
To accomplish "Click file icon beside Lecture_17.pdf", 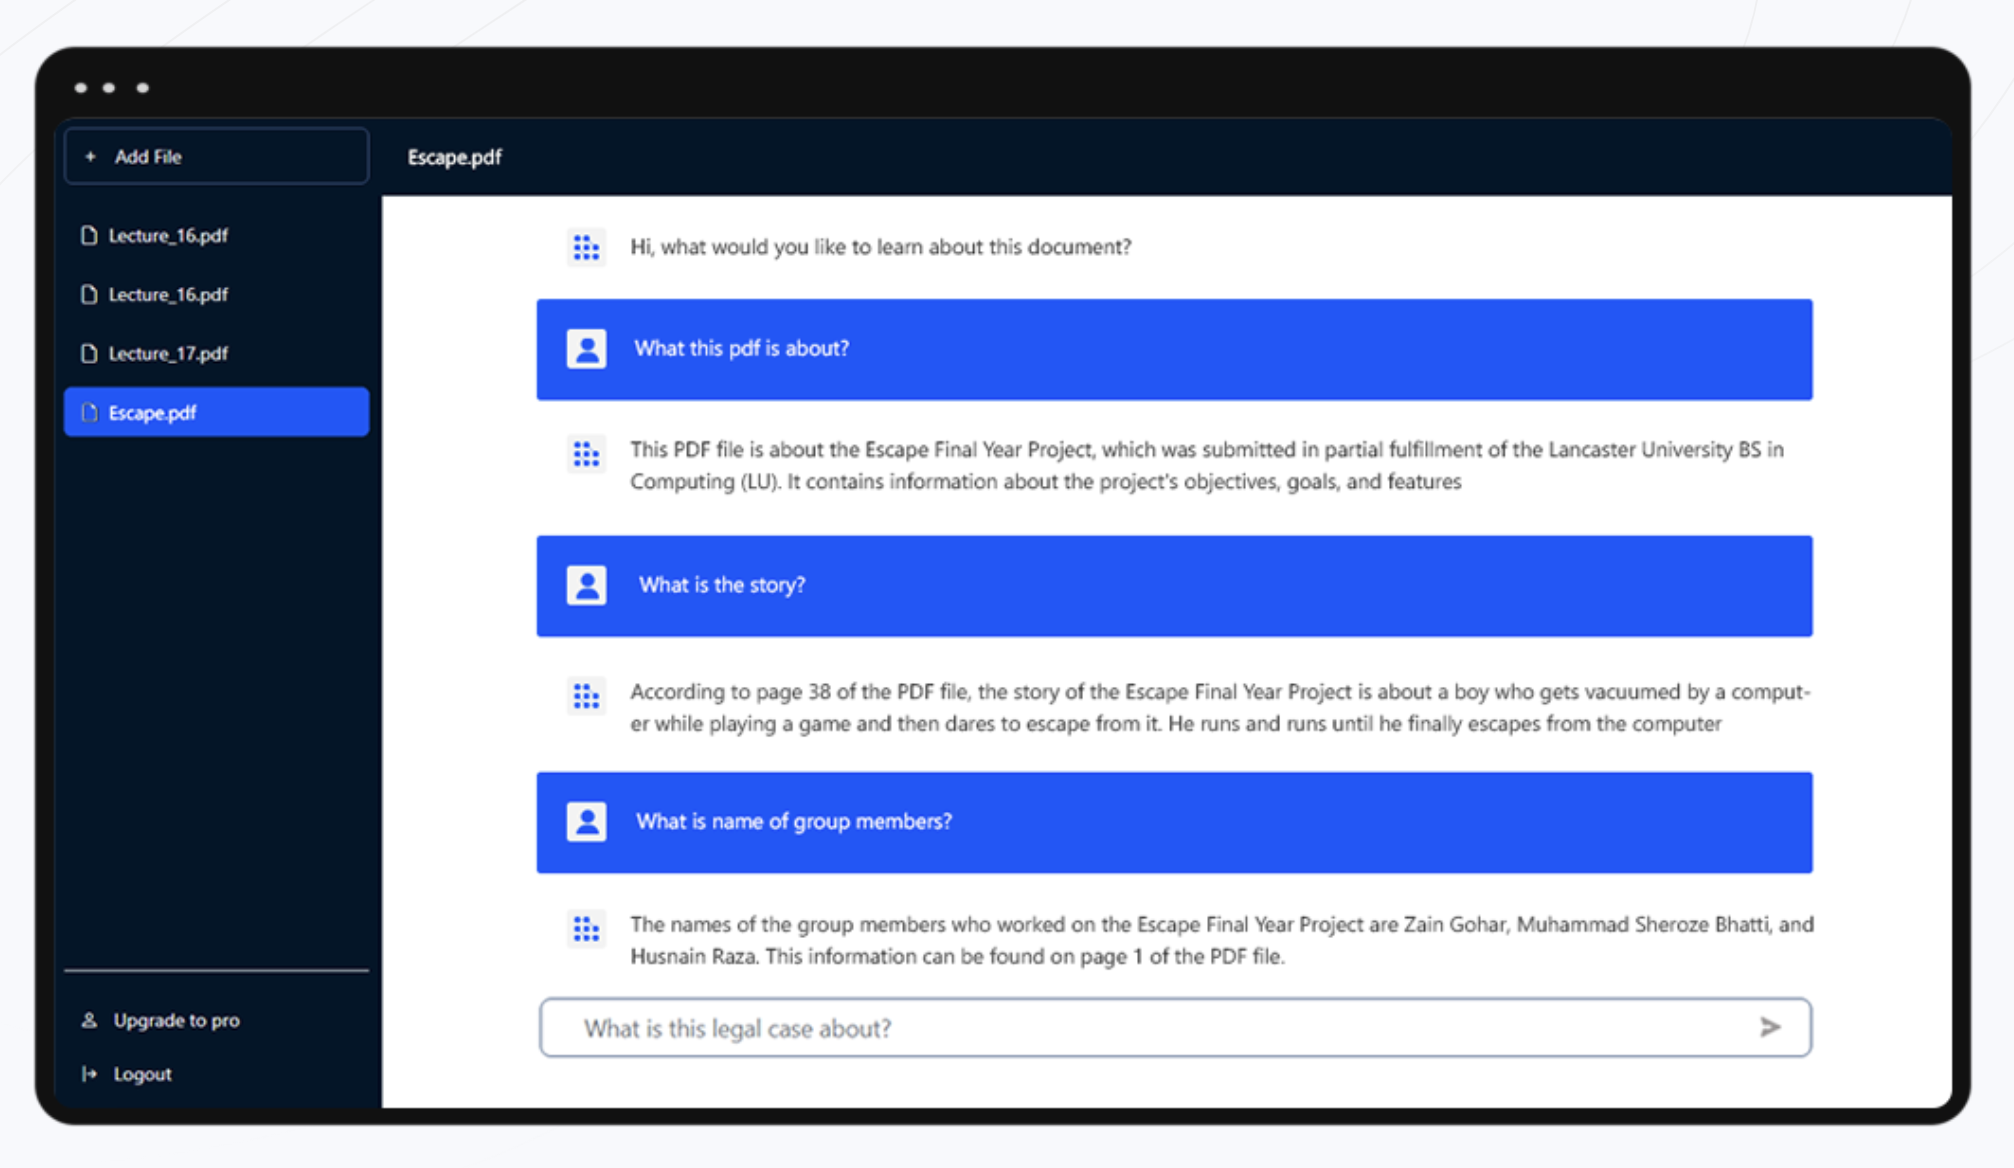I will pyautogui.click(x=89, y=353).
